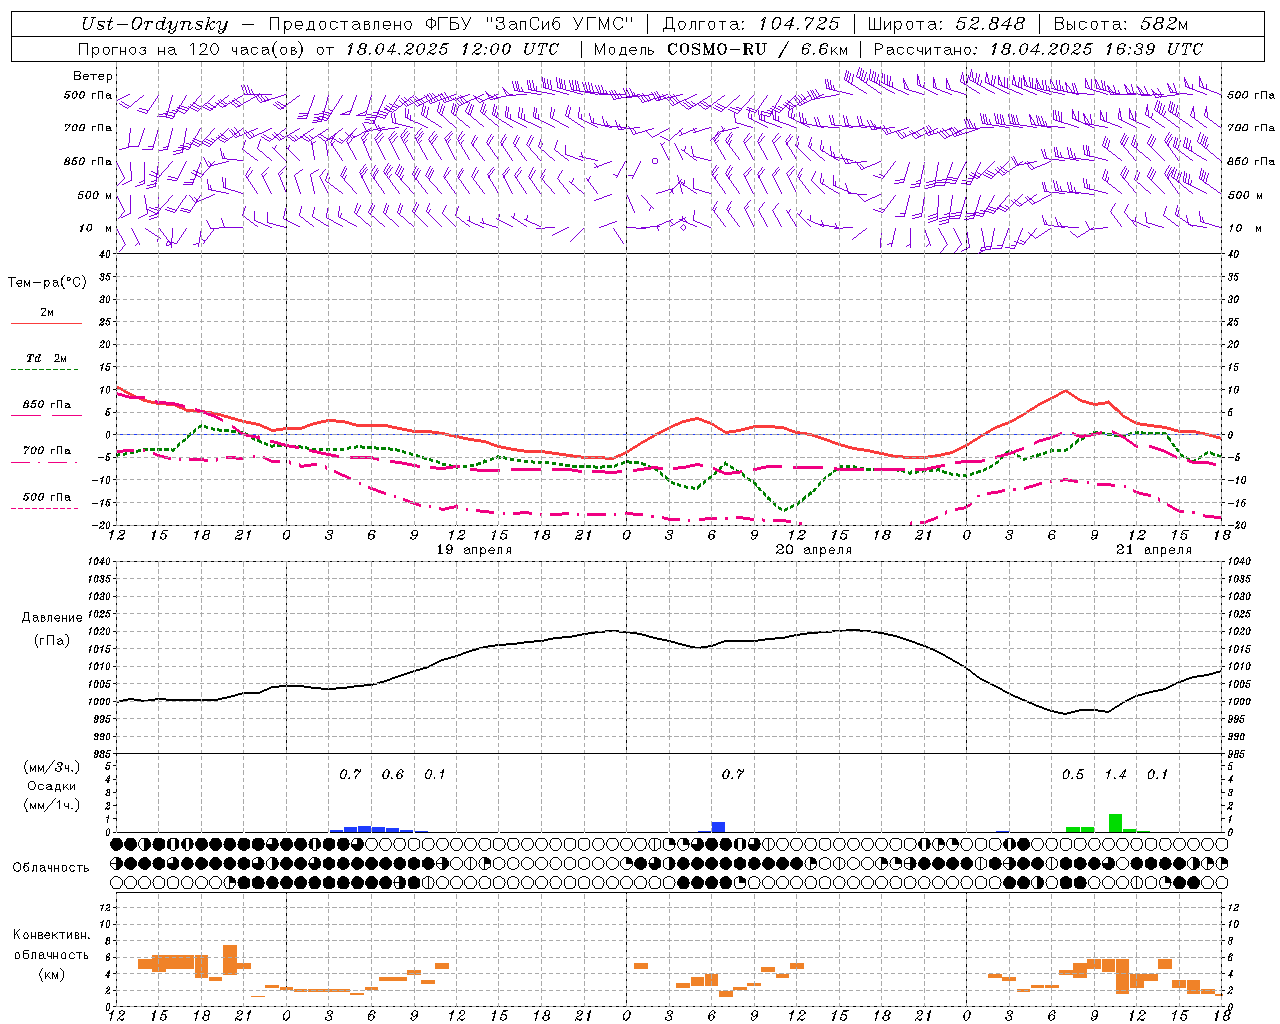This screenshot has width=1280, height=1024.
Task: Click the 21 апреля date label
Action: click(1154, 550)
